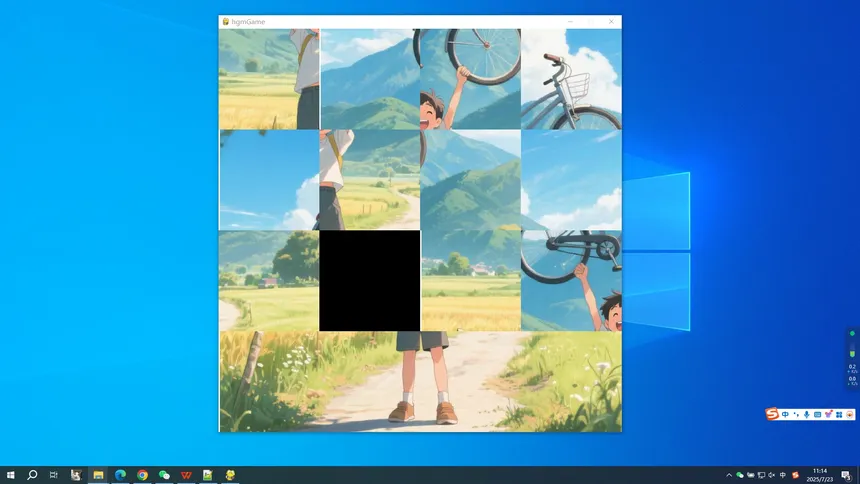The image size is (860, 484).
Task: Click WeChat icon in system tray
Action: pos(740,475)
